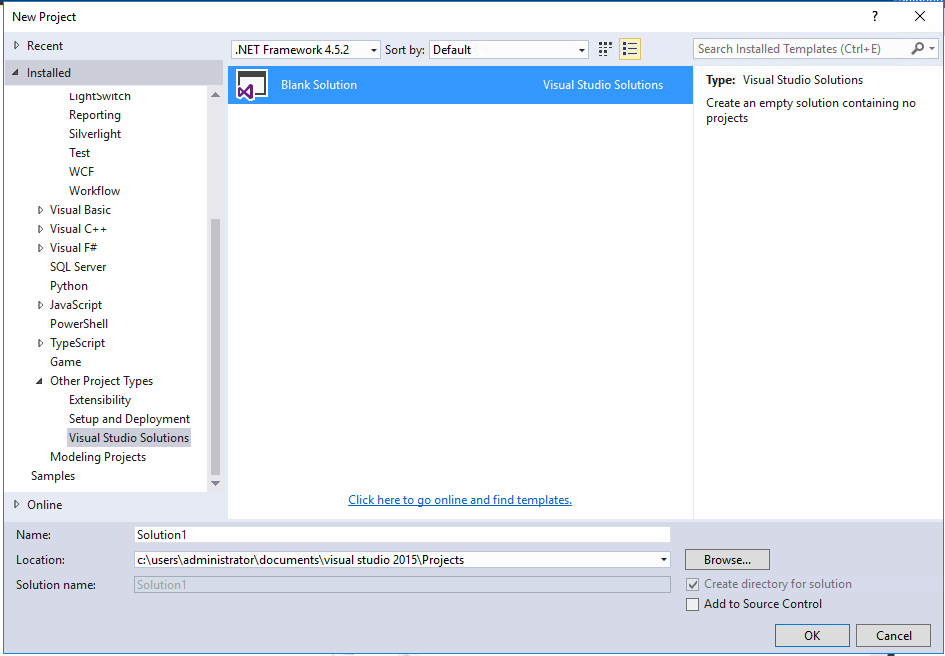Switch to medium icons list view
The height and width of the screenshot is (656, 945).
point(630,49)
